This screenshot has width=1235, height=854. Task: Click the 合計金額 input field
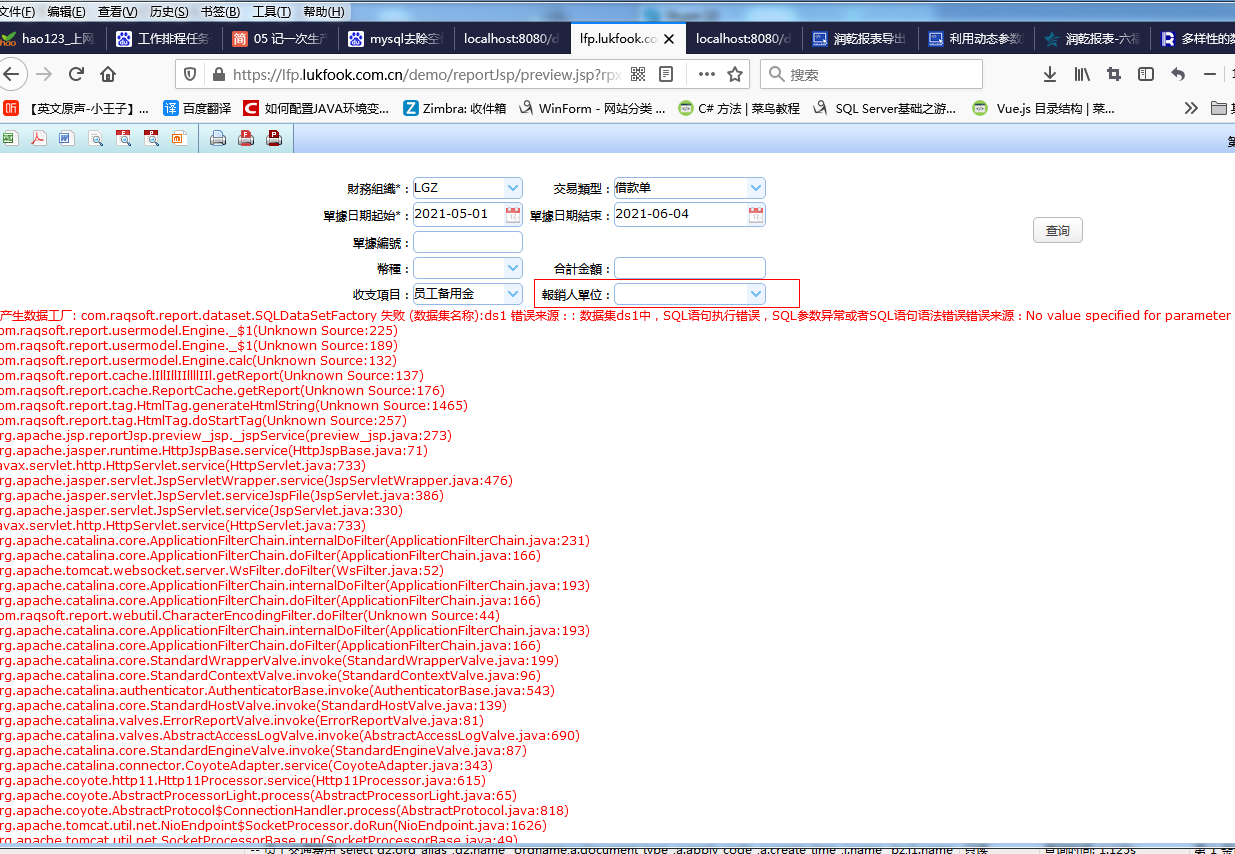click(690, 268)
